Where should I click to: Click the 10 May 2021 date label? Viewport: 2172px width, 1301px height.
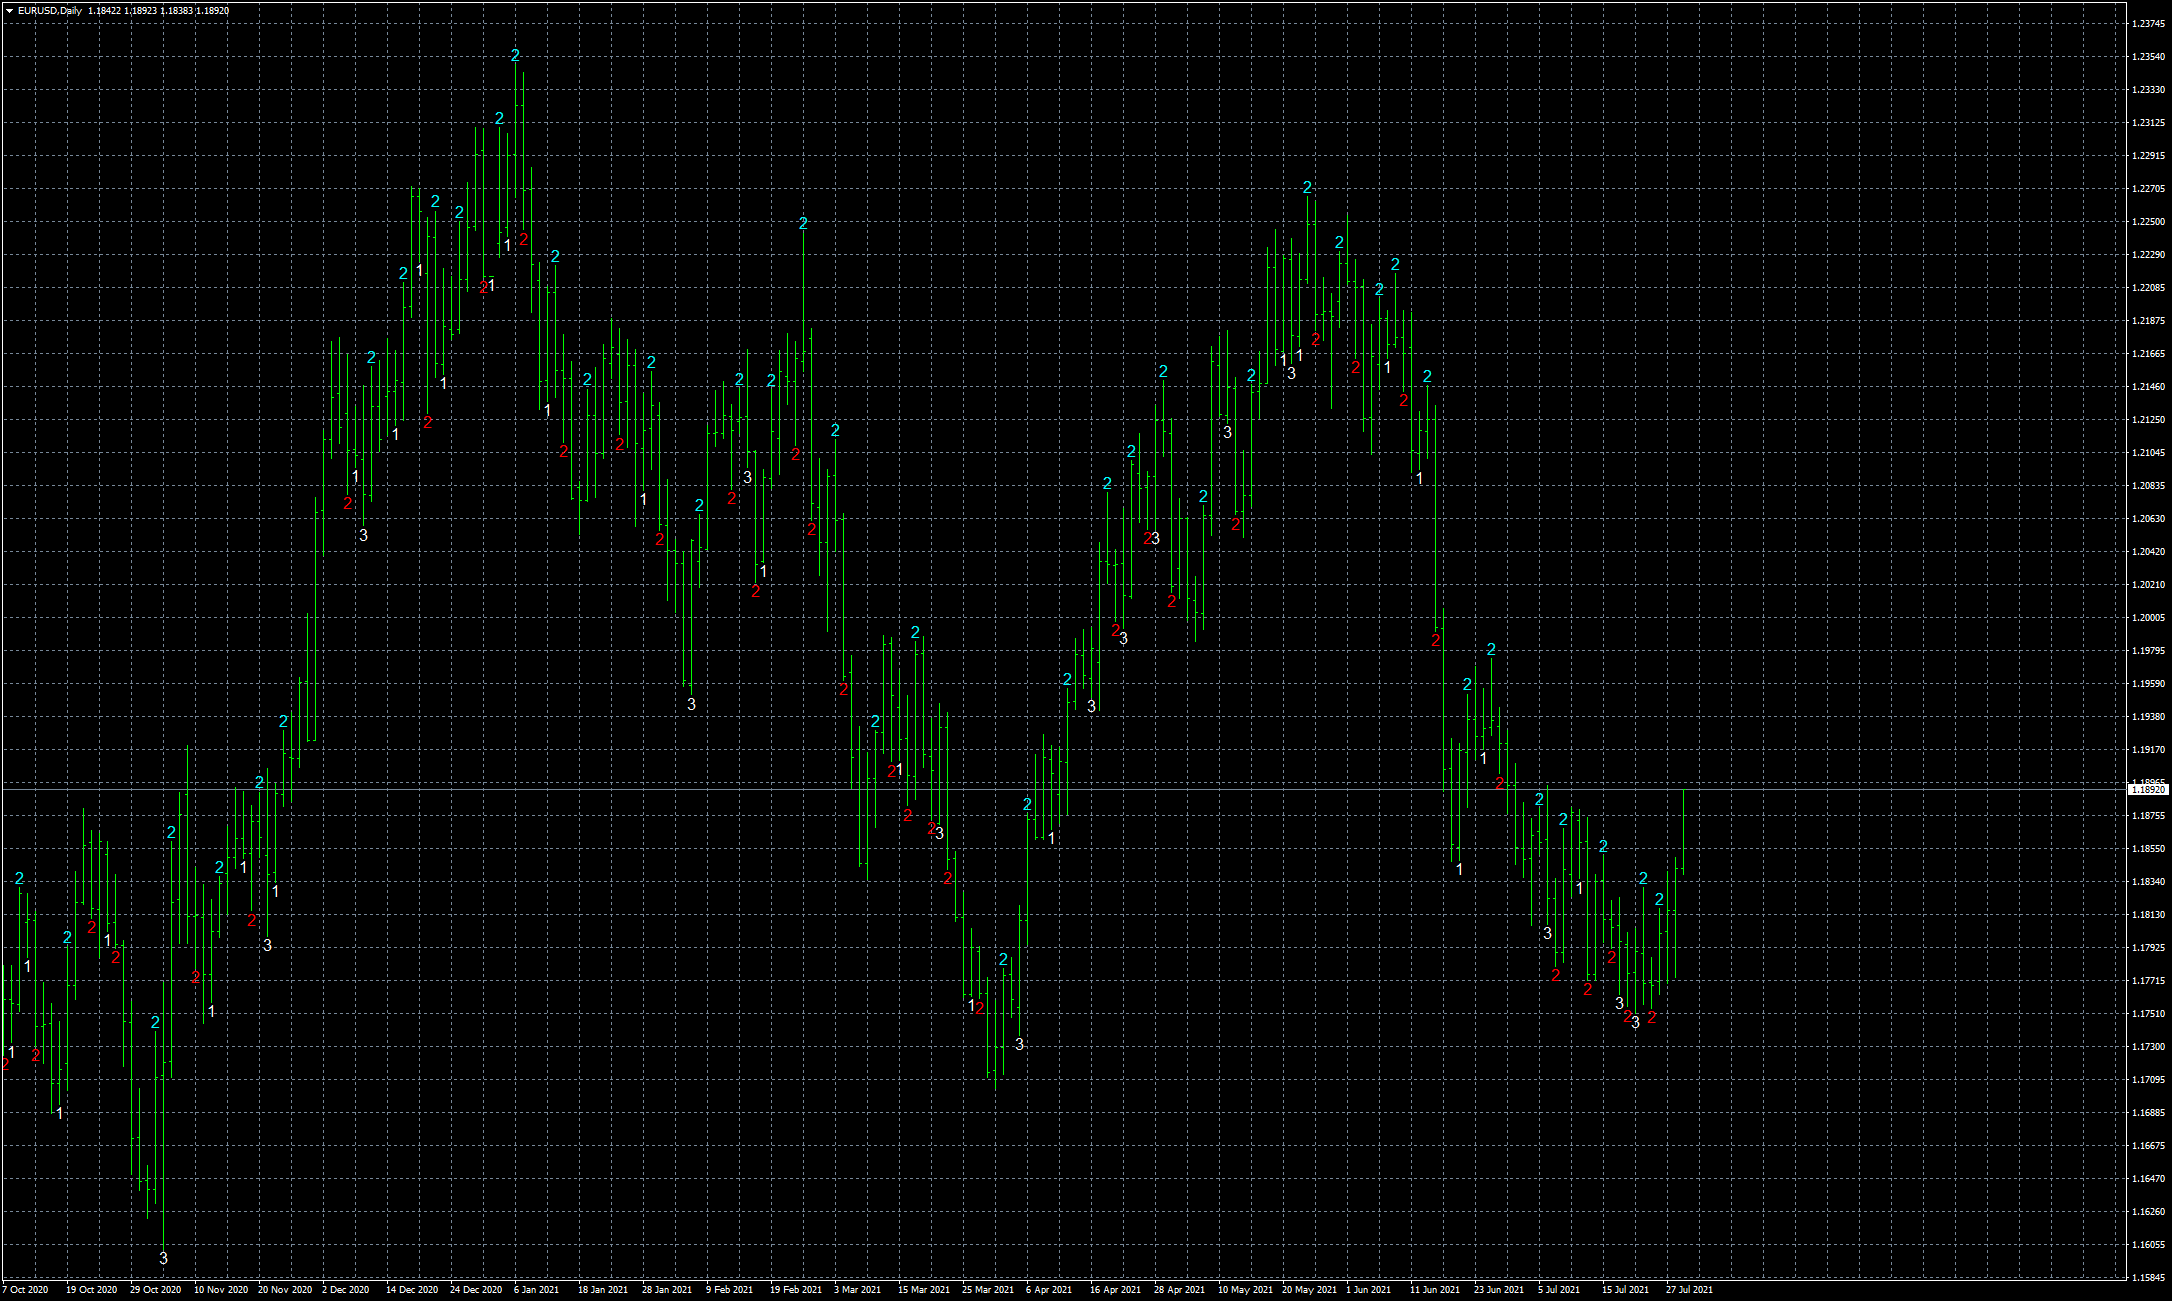(x=1245, y=1290)
